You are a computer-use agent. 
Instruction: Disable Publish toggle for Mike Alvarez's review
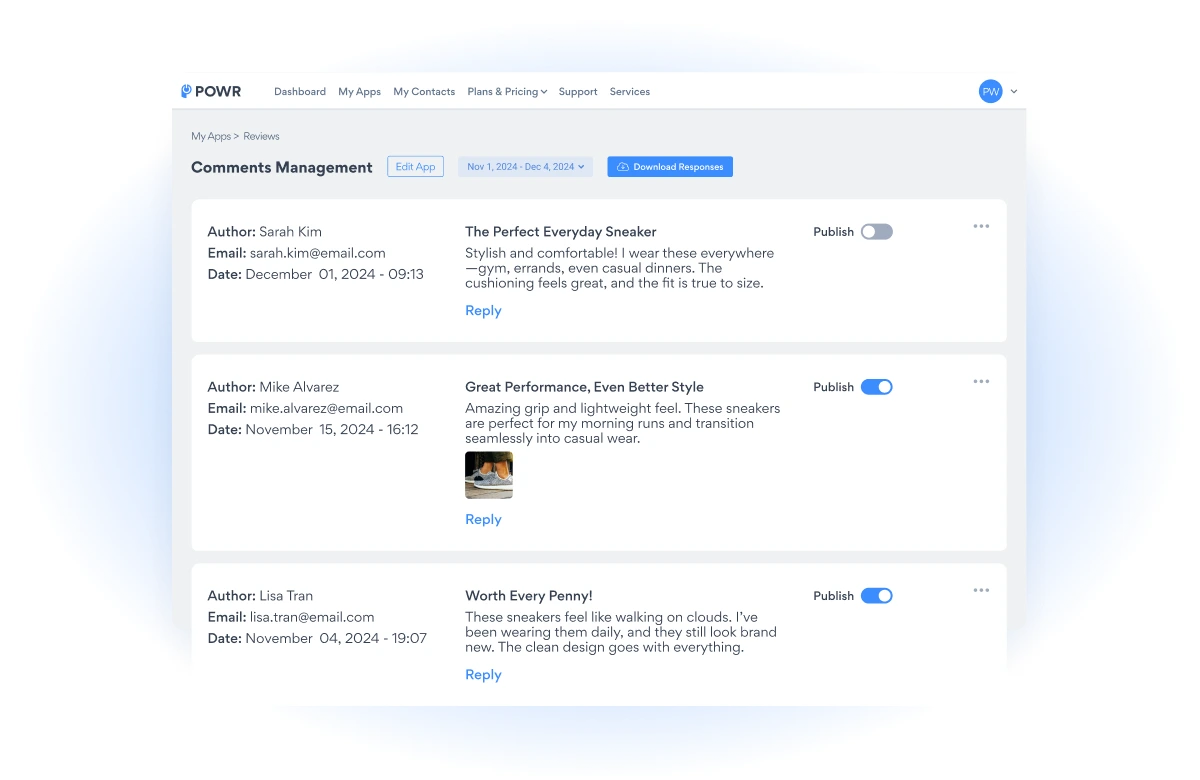(x=876, y=387)
